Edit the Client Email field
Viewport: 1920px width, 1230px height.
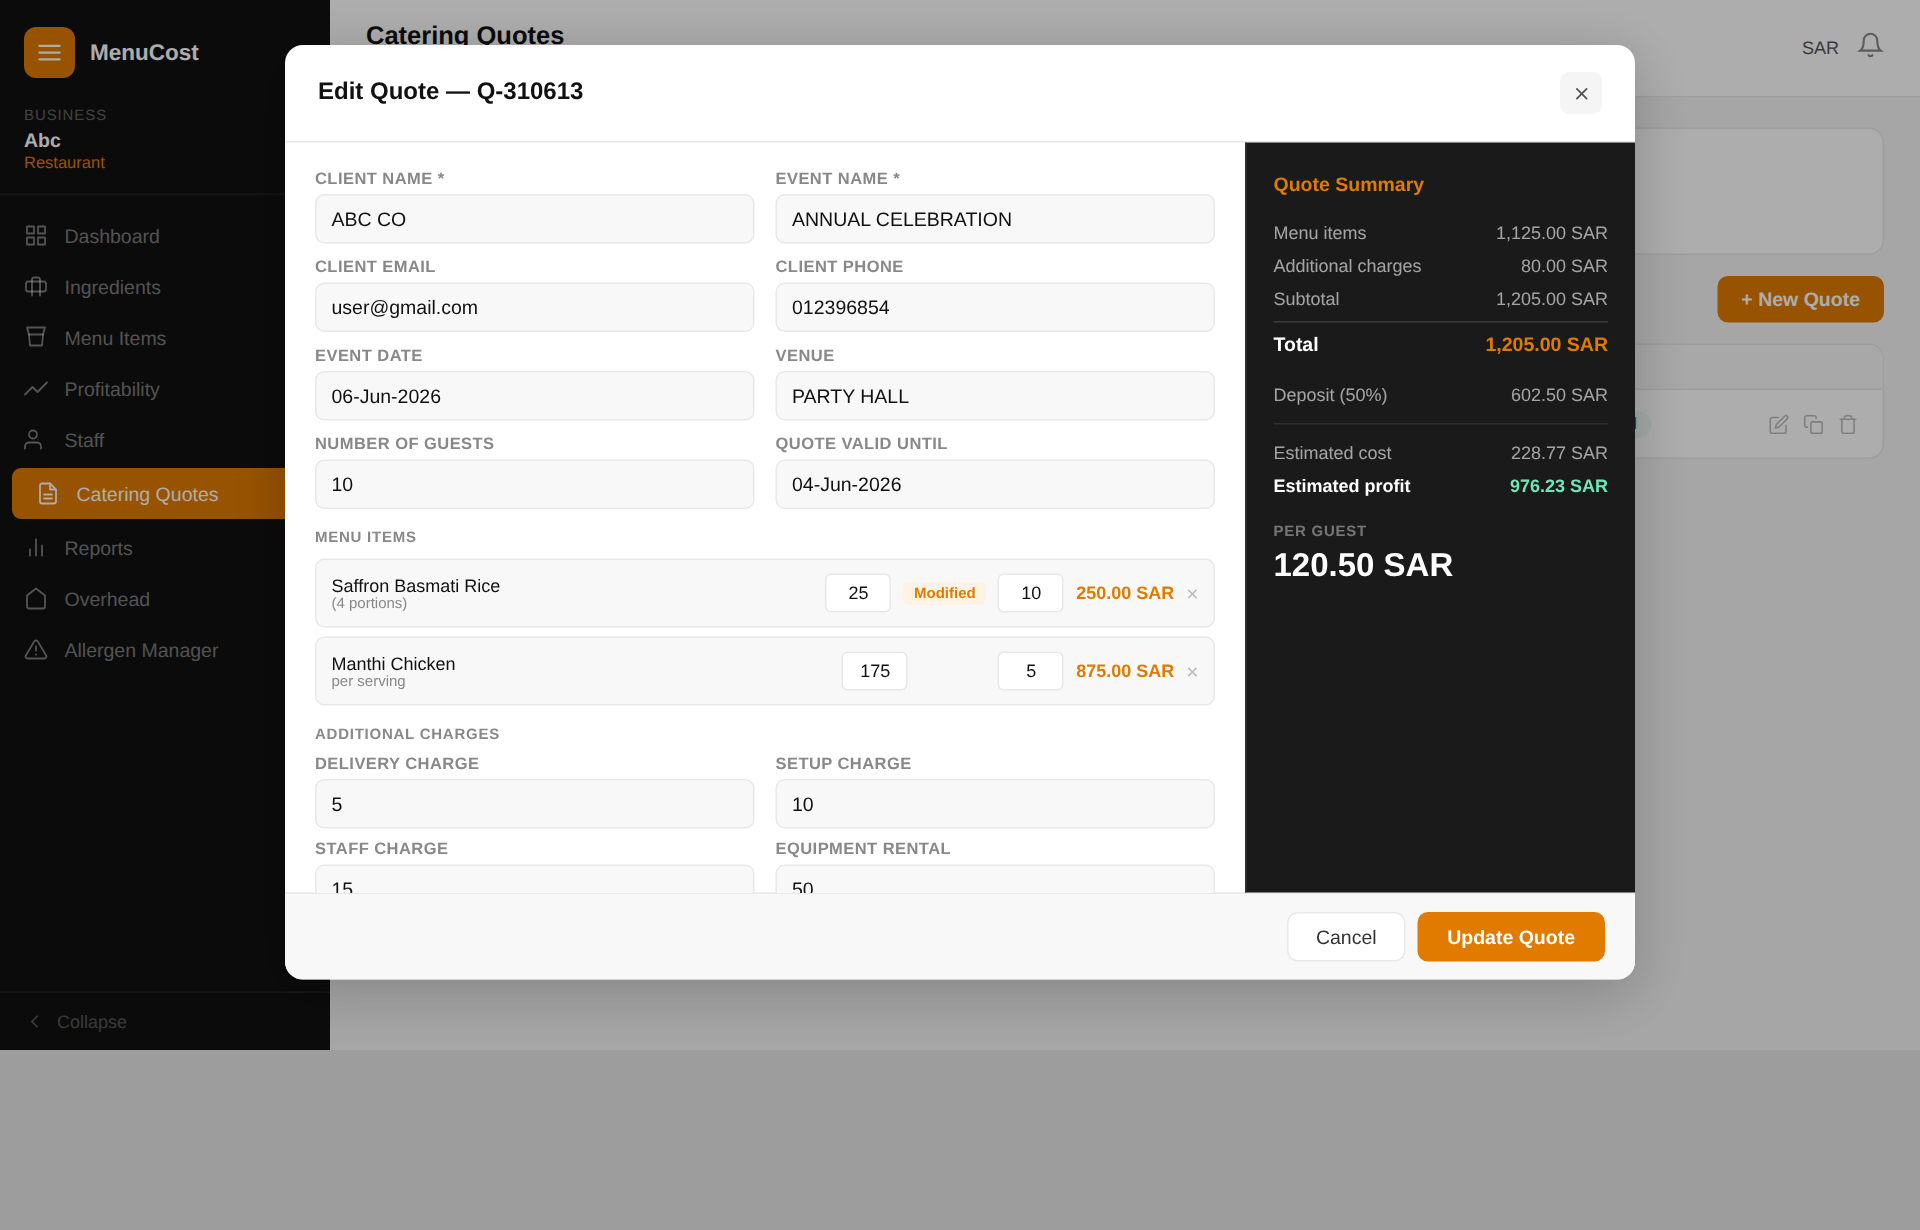pos(534,307)
